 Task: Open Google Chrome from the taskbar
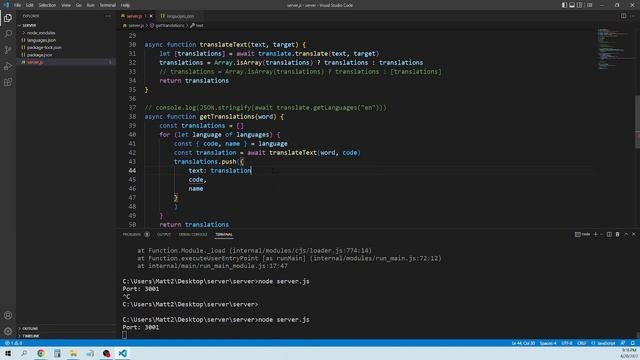41,353
